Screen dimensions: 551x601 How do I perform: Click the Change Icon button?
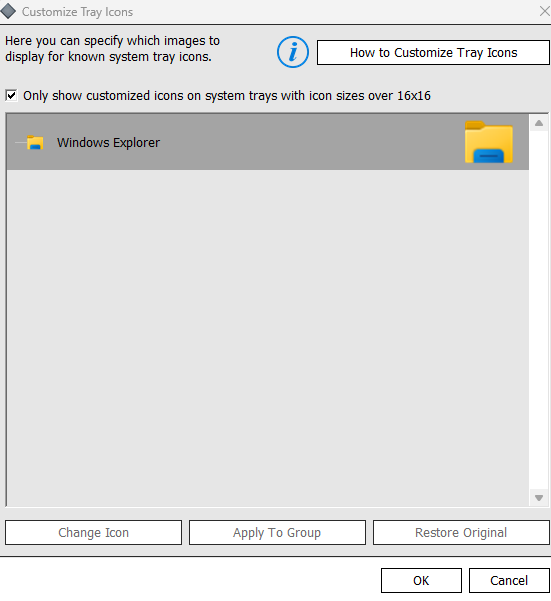[x=93, y=532]
